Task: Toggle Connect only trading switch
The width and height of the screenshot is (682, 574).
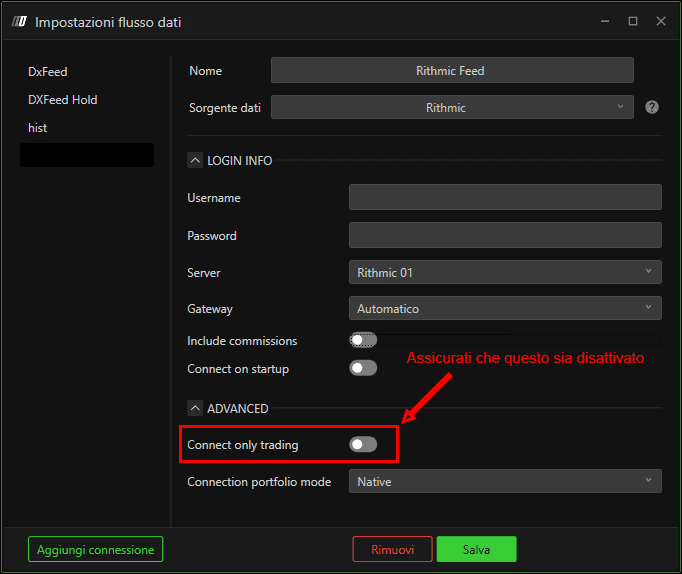Action: [363, 444]
